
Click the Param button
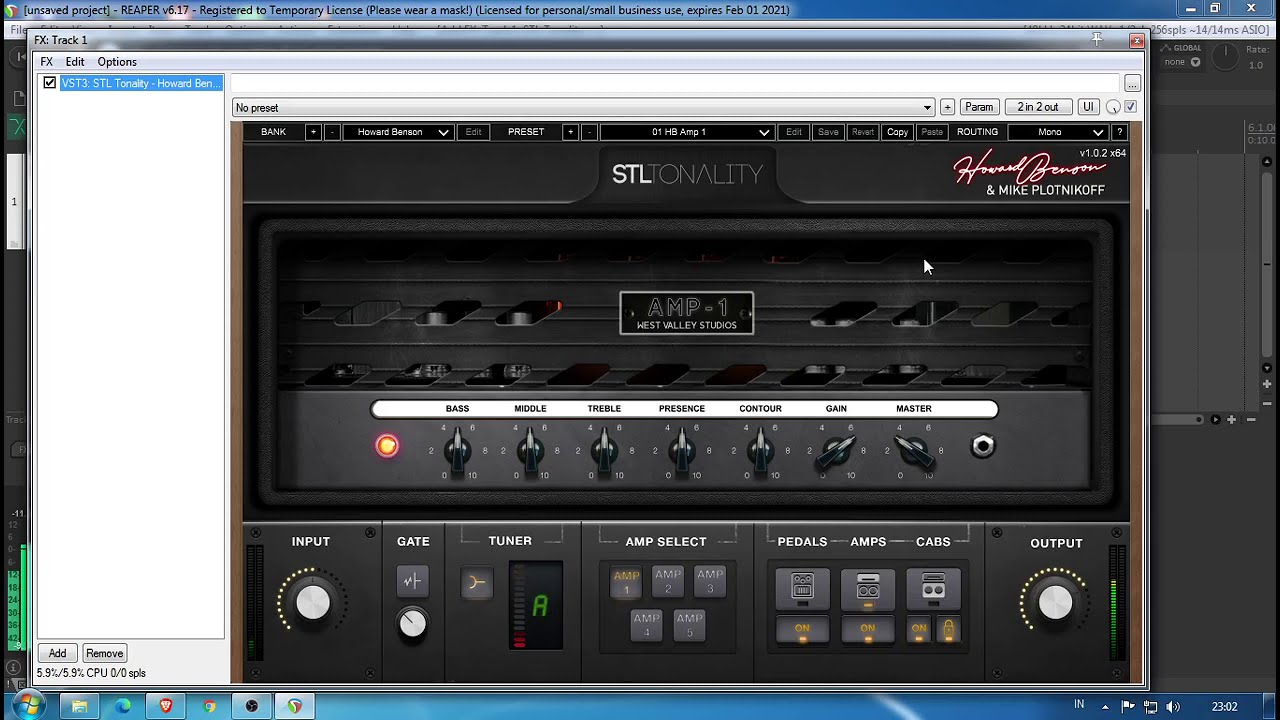tap(979, 107)
